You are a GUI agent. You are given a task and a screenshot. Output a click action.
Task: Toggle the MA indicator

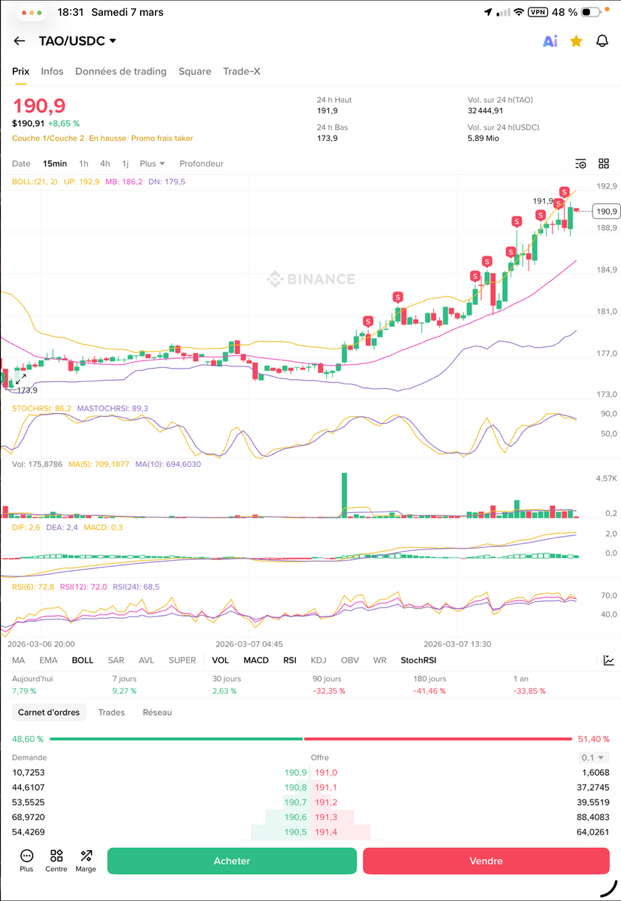[x=18, y=660]
